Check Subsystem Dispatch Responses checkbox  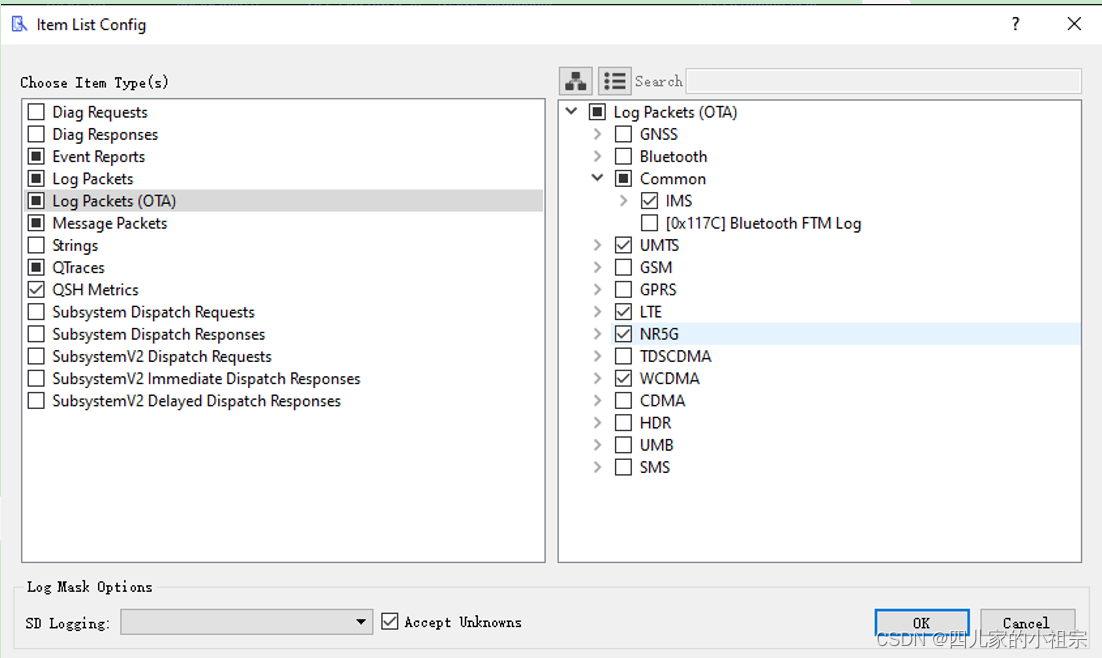[x=37, y=334]
